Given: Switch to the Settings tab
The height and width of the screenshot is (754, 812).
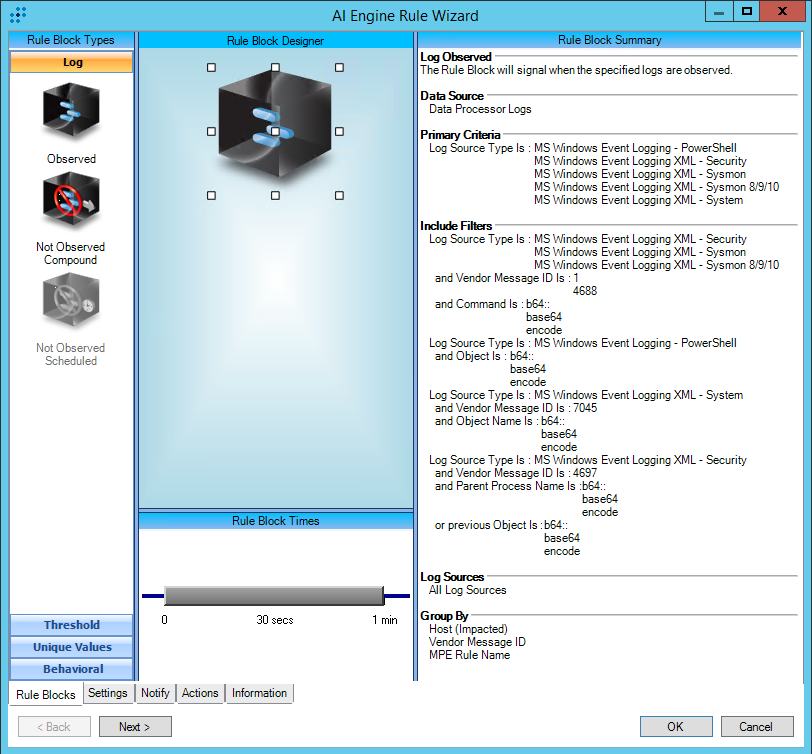Looking at the screenshot, I should pos(107,693).
